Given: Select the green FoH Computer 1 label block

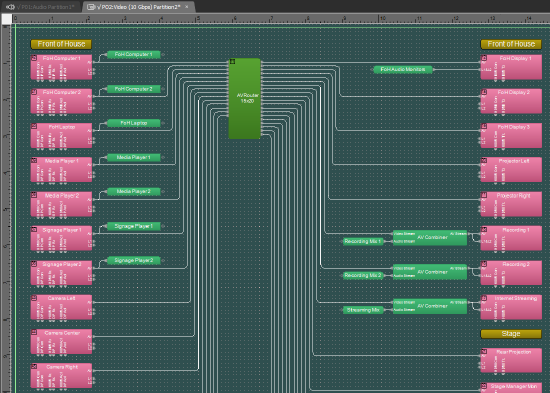Looking at the screenshot, I should point(134,54).
